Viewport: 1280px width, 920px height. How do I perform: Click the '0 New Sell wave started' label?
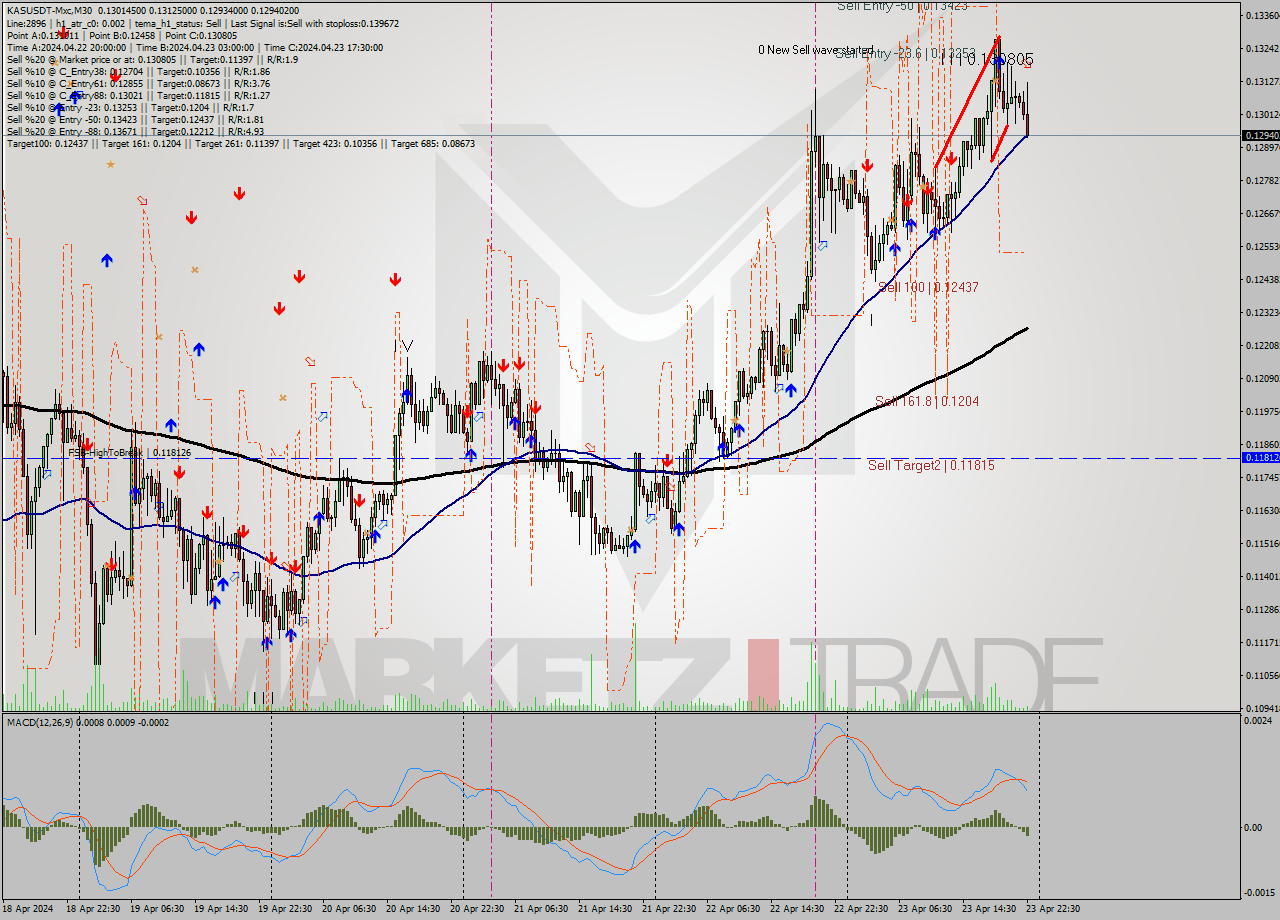coord(816,50)
